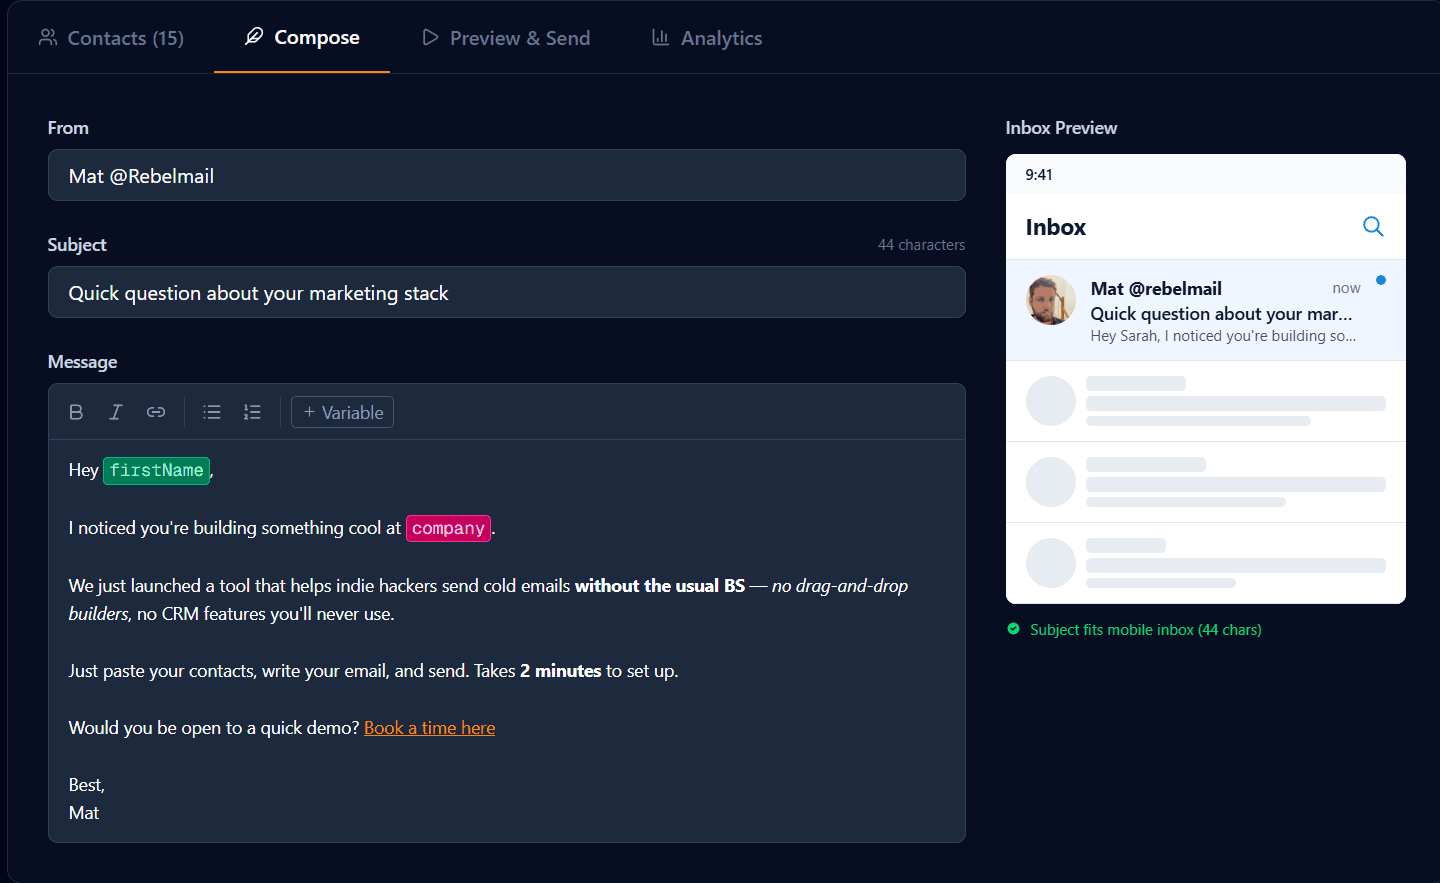Click the + Variable button
Viewport: 1440px width, 883px height.
[342, 412]
